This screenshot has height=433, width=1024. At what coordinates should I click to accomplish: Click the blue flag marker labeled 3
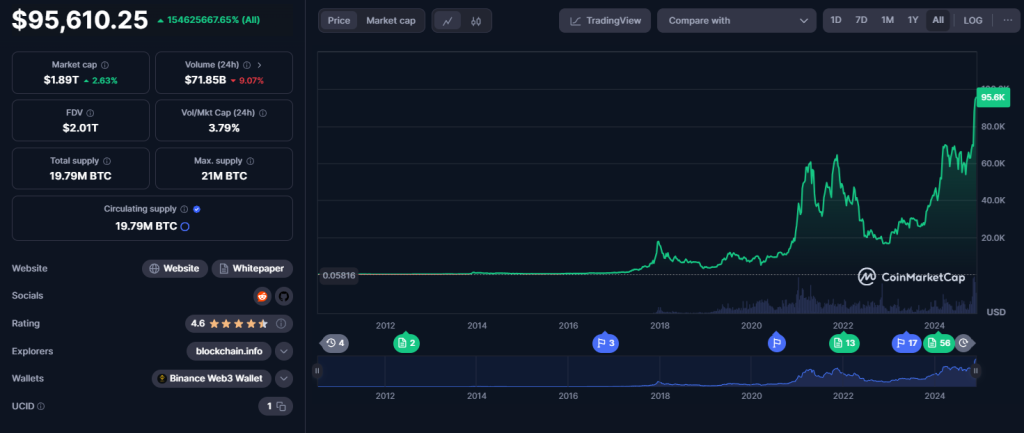(605, 342)
